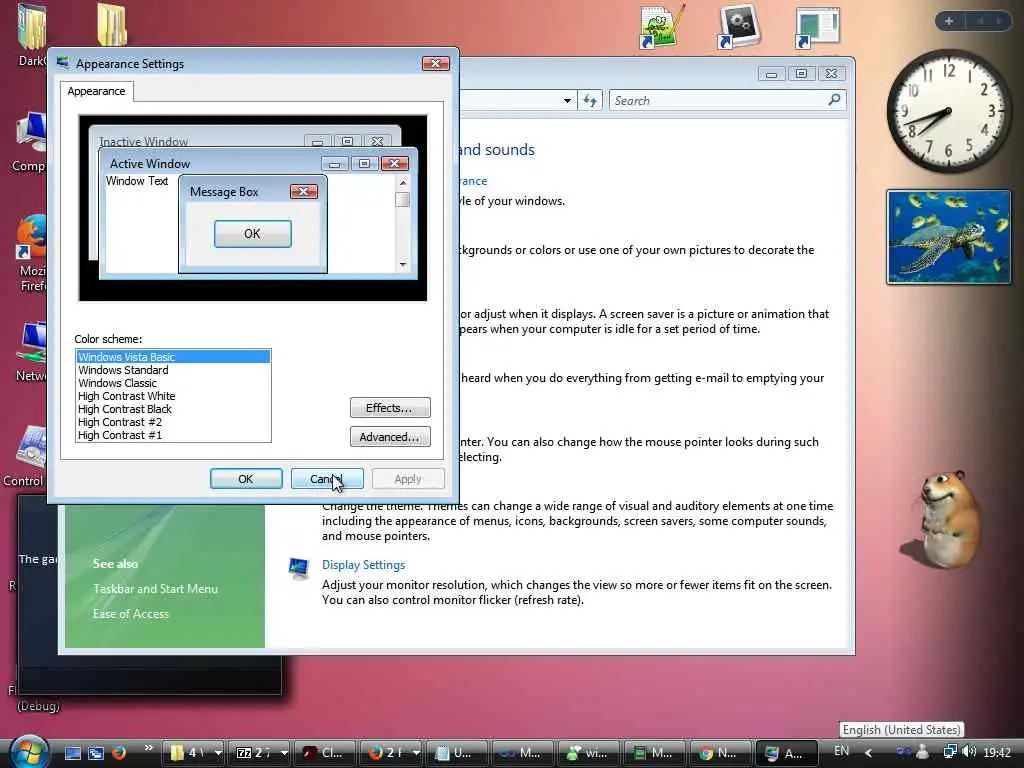This screenshot has height=768, width=1024.
Task: Click the Effects... button
Action: click(x=390, y=408)
